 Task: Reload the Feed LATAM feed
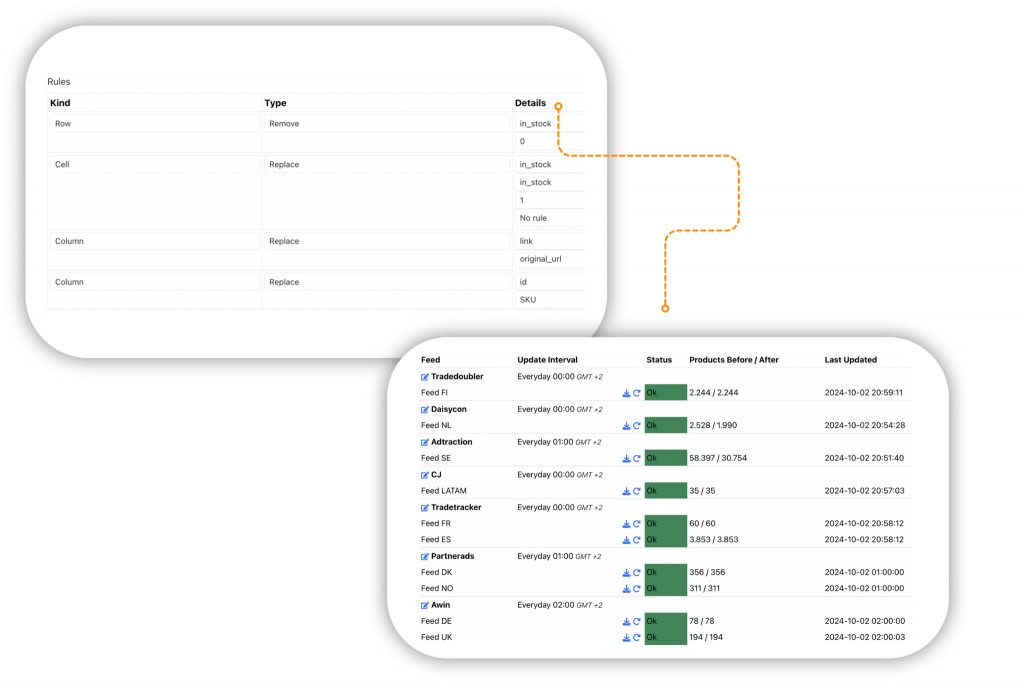[636, 491]
